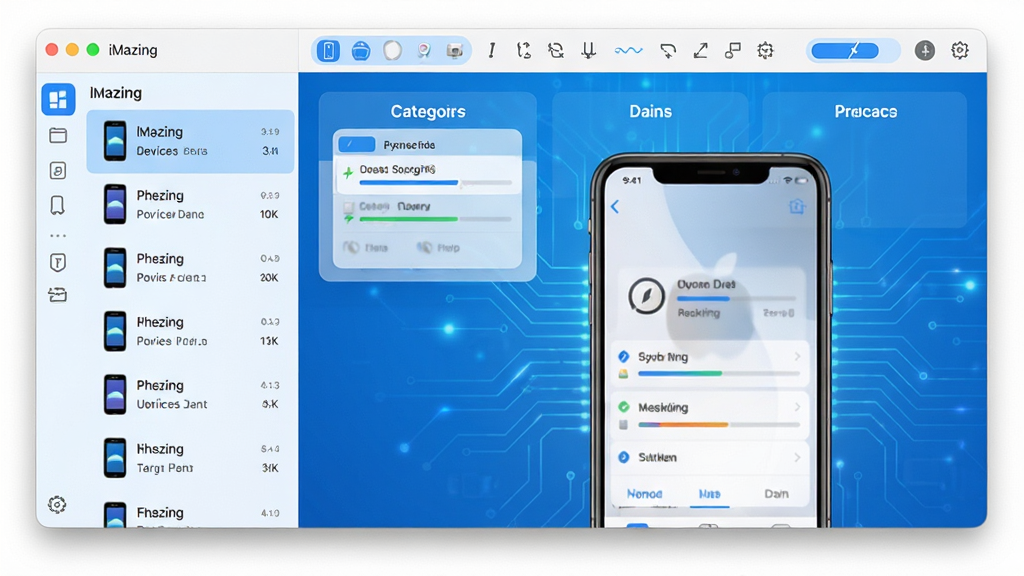The width and height of the screenshot is (1024, 576).
Task: Toggle the blue pill switch in toolbar
Action: point(845,50)
